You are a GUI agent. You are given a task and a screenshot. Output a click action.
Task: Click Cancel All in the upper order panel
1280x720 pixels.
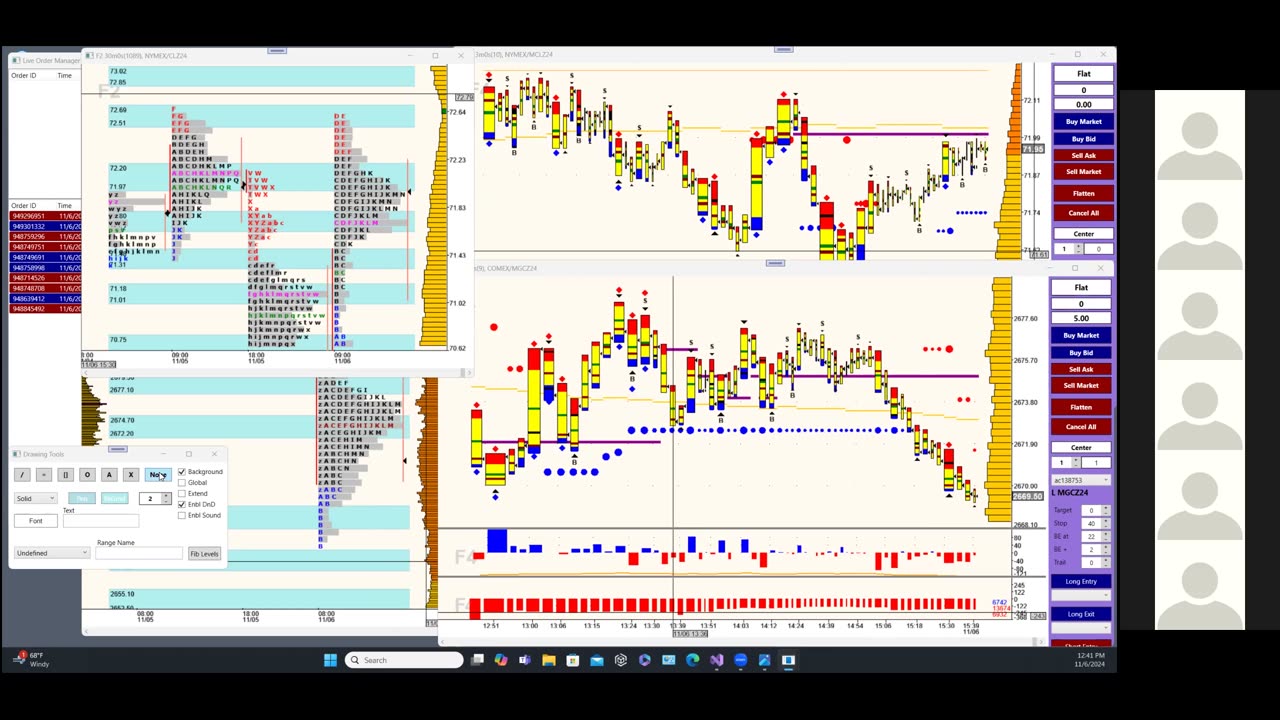coord(1083,213)
